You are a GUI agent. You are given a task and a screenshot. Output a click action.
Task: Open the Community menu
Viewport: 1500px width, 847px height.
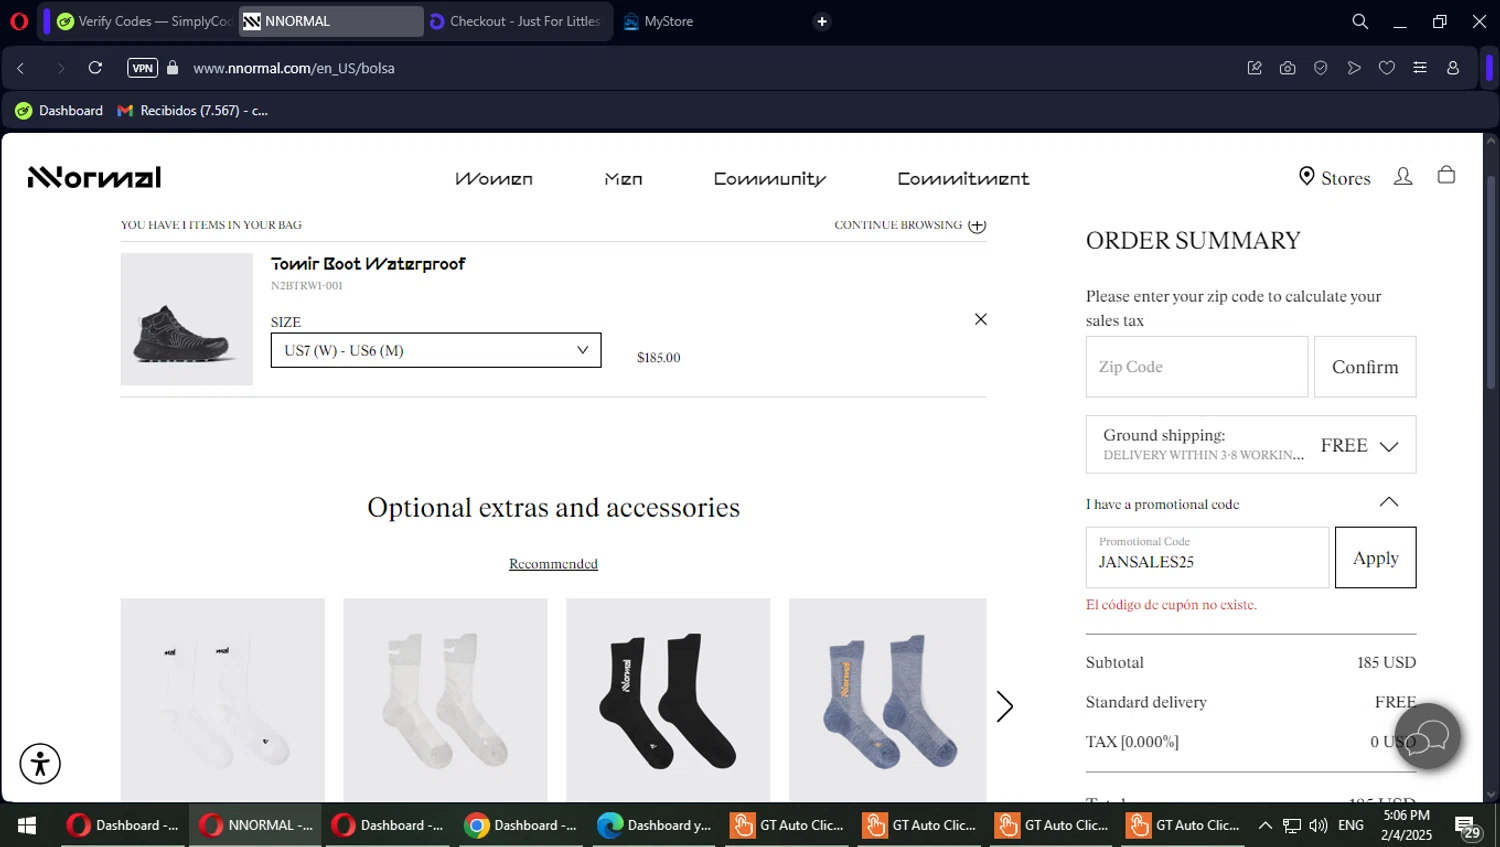point(770,179)
